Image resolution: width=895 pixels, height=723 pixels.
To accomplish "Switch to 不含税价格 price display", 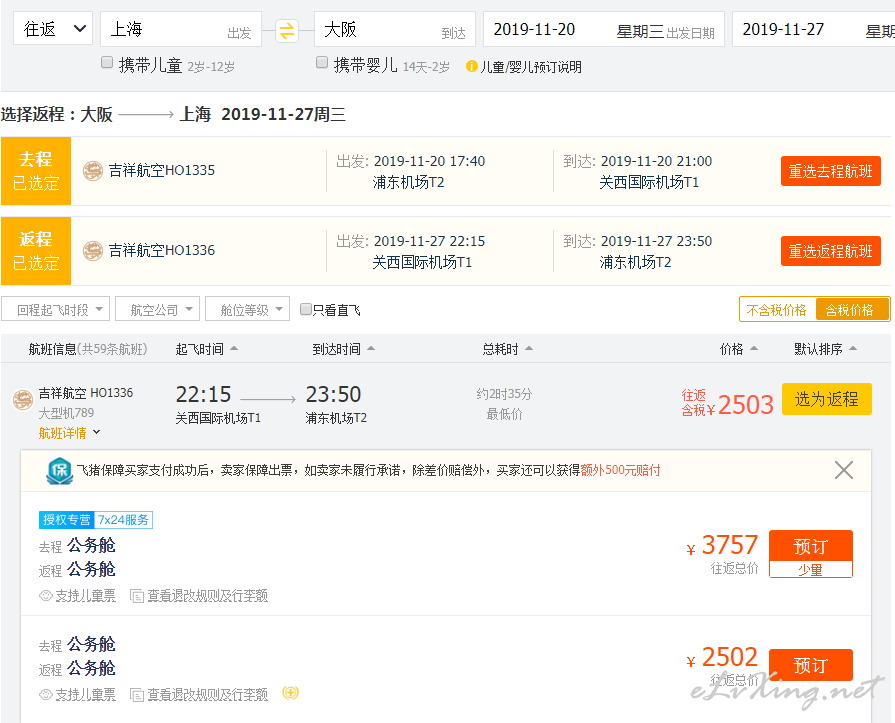I will (777, 310).
